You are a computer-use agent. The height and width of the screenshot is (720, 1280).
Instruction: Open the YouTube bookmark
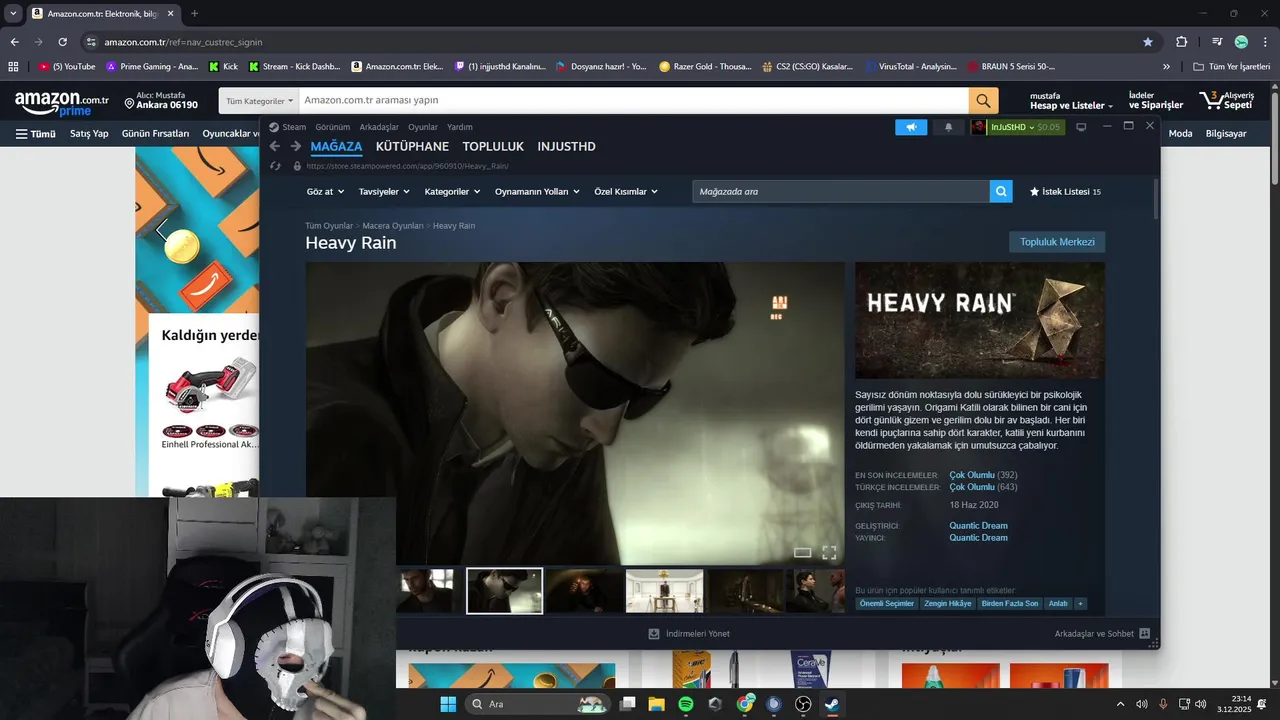[x=67, y=67]
